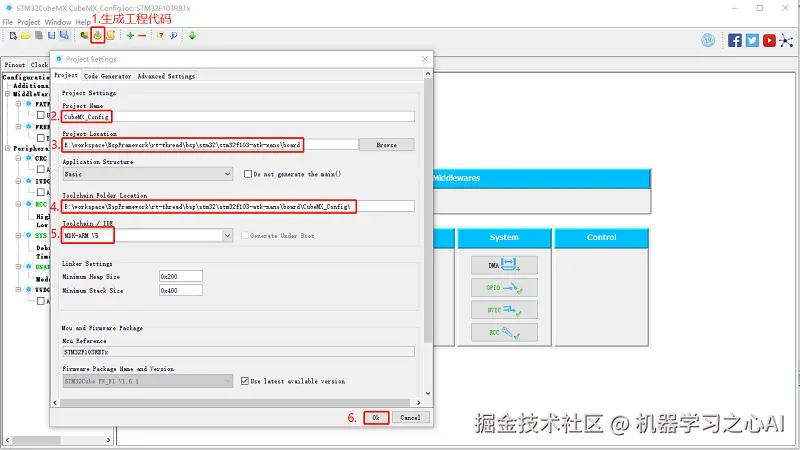Tick the checkbox under FREERTOS in tree
Image resolution: width=800 pixels, height=450 pixels.
[x=40, y=137]
